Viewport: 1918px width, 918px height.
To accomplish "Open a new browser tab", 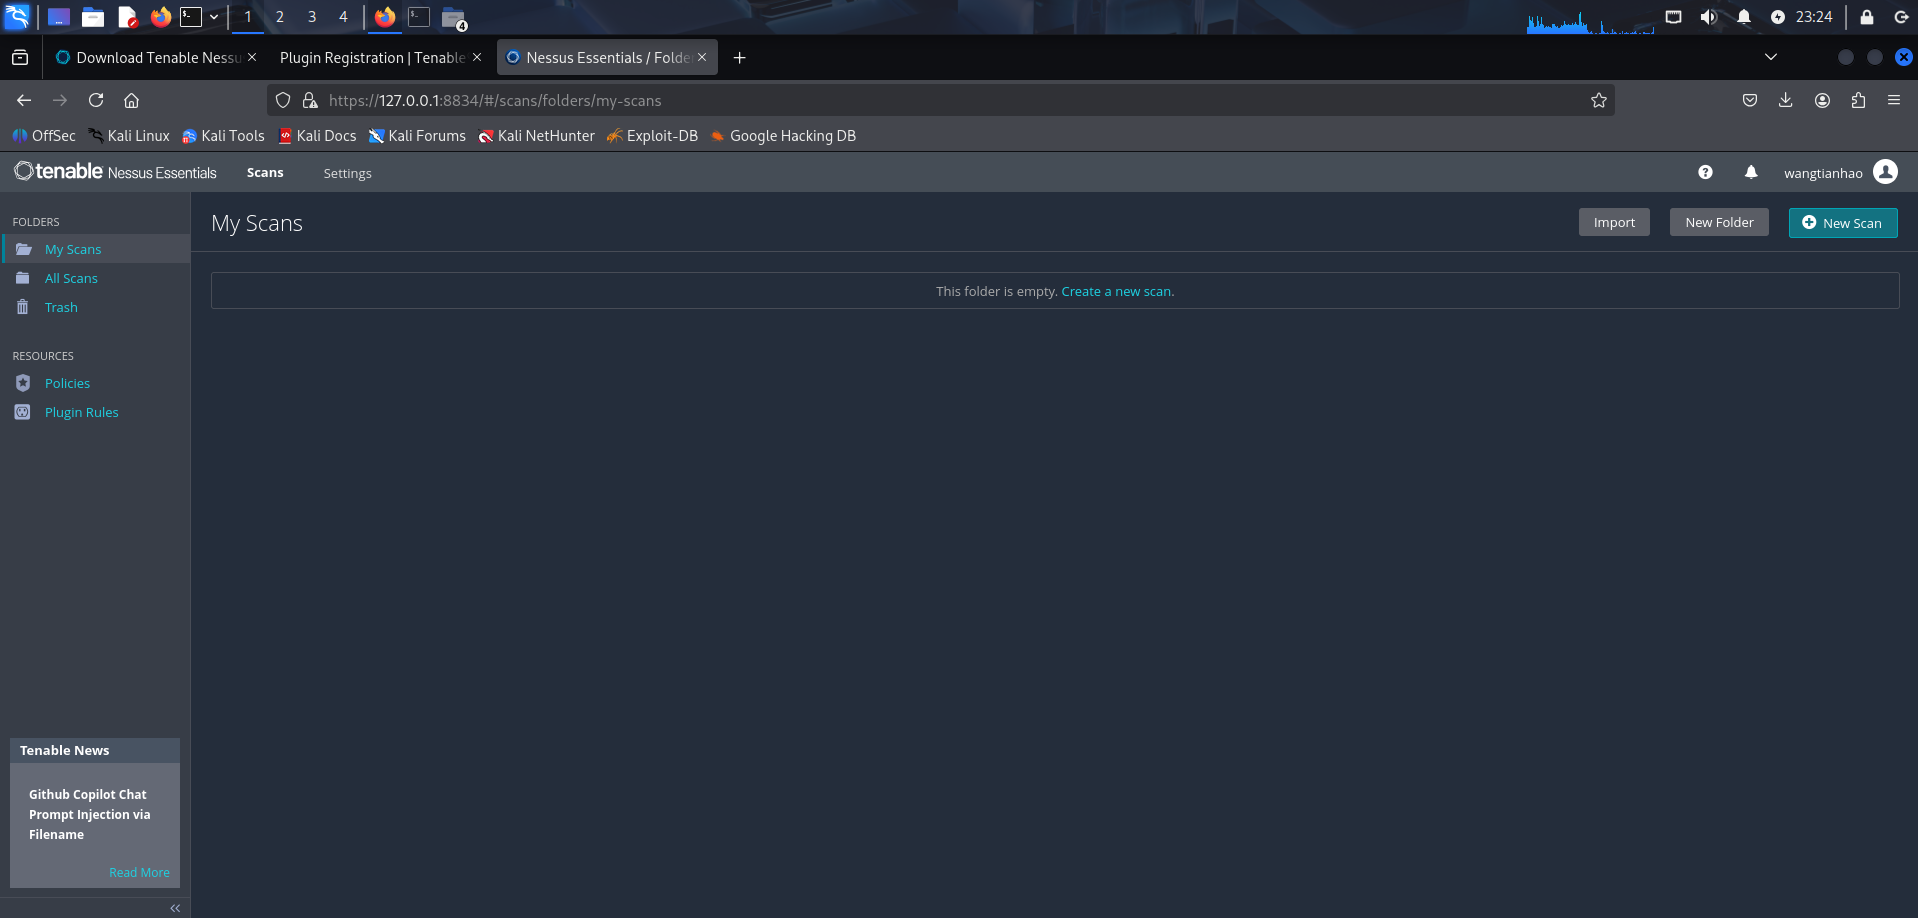I will pos(739,58).
